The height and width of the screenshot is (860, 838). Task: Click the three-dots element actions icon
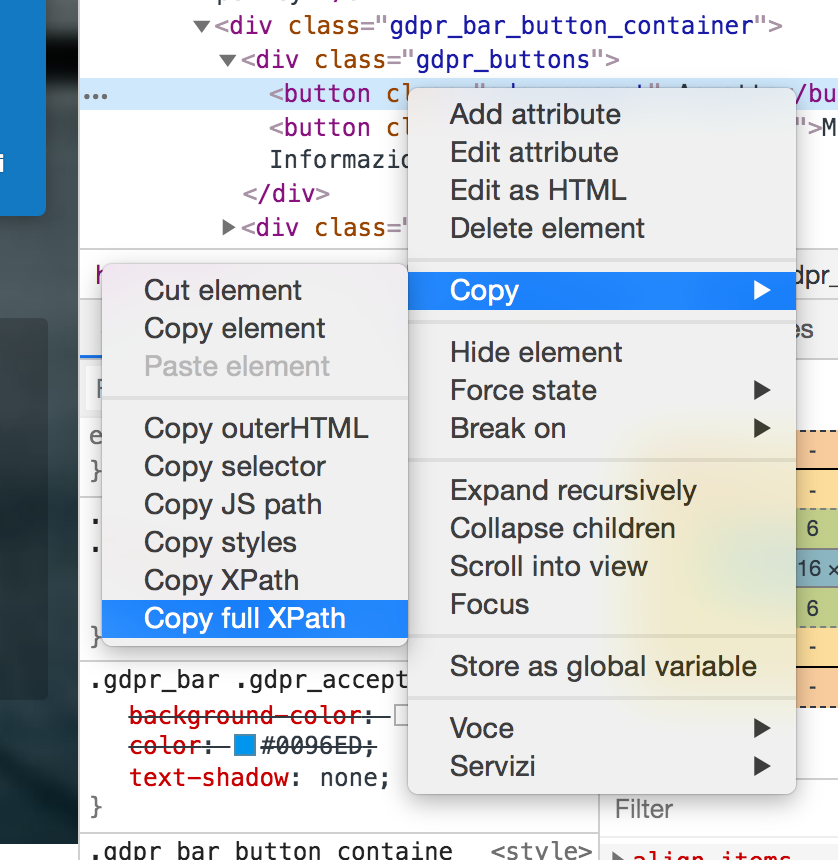point(95,97)
